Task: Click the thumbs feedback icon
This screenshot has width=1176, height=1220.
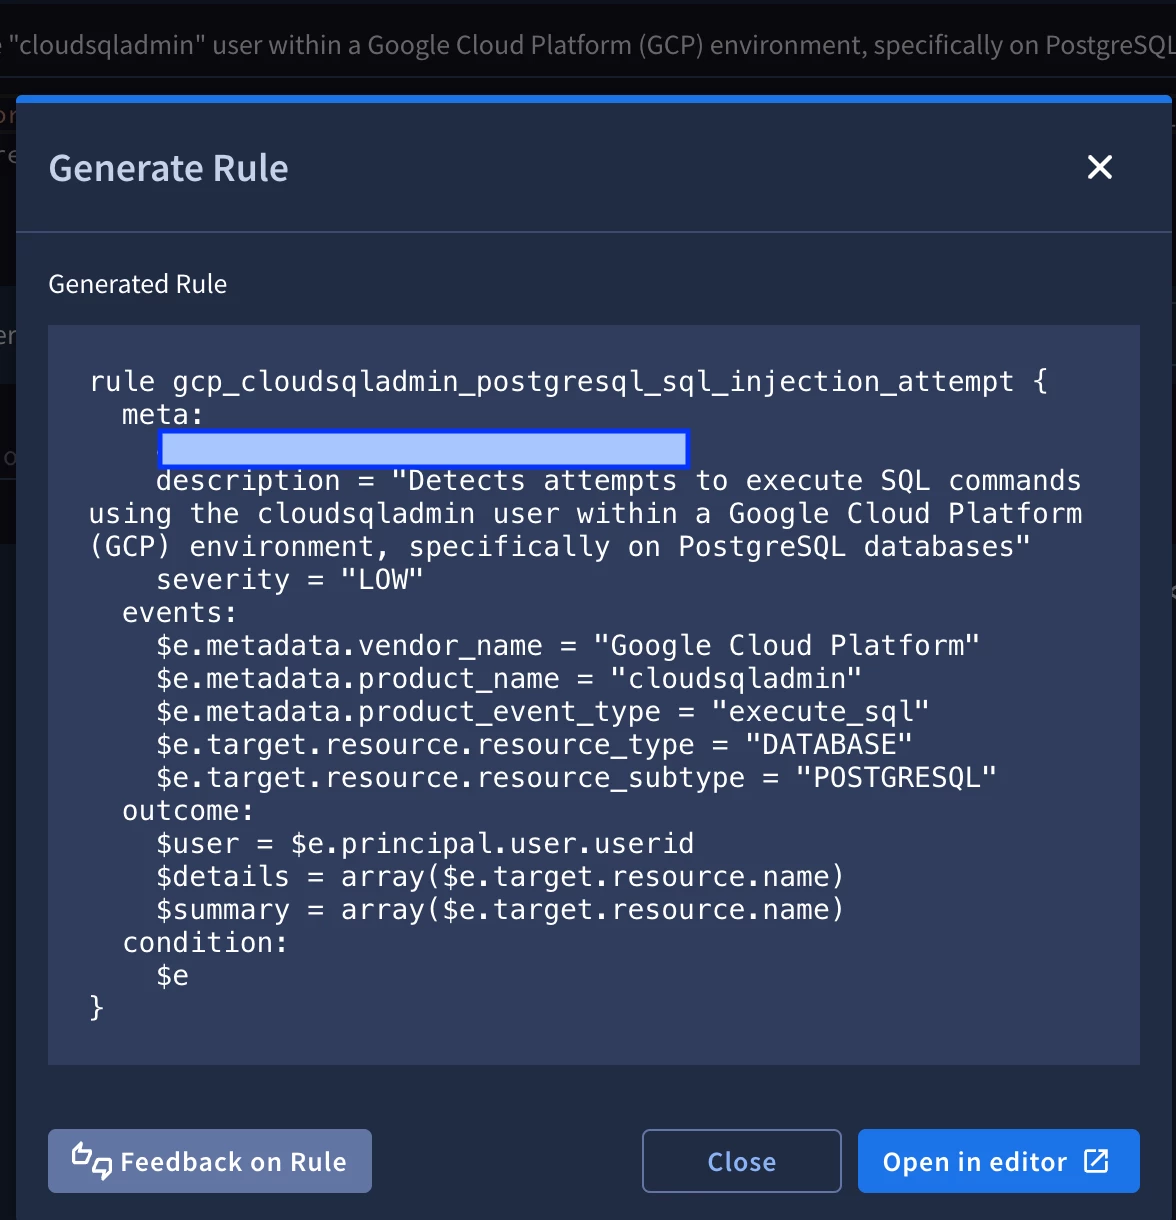Action: point(91,1161)
